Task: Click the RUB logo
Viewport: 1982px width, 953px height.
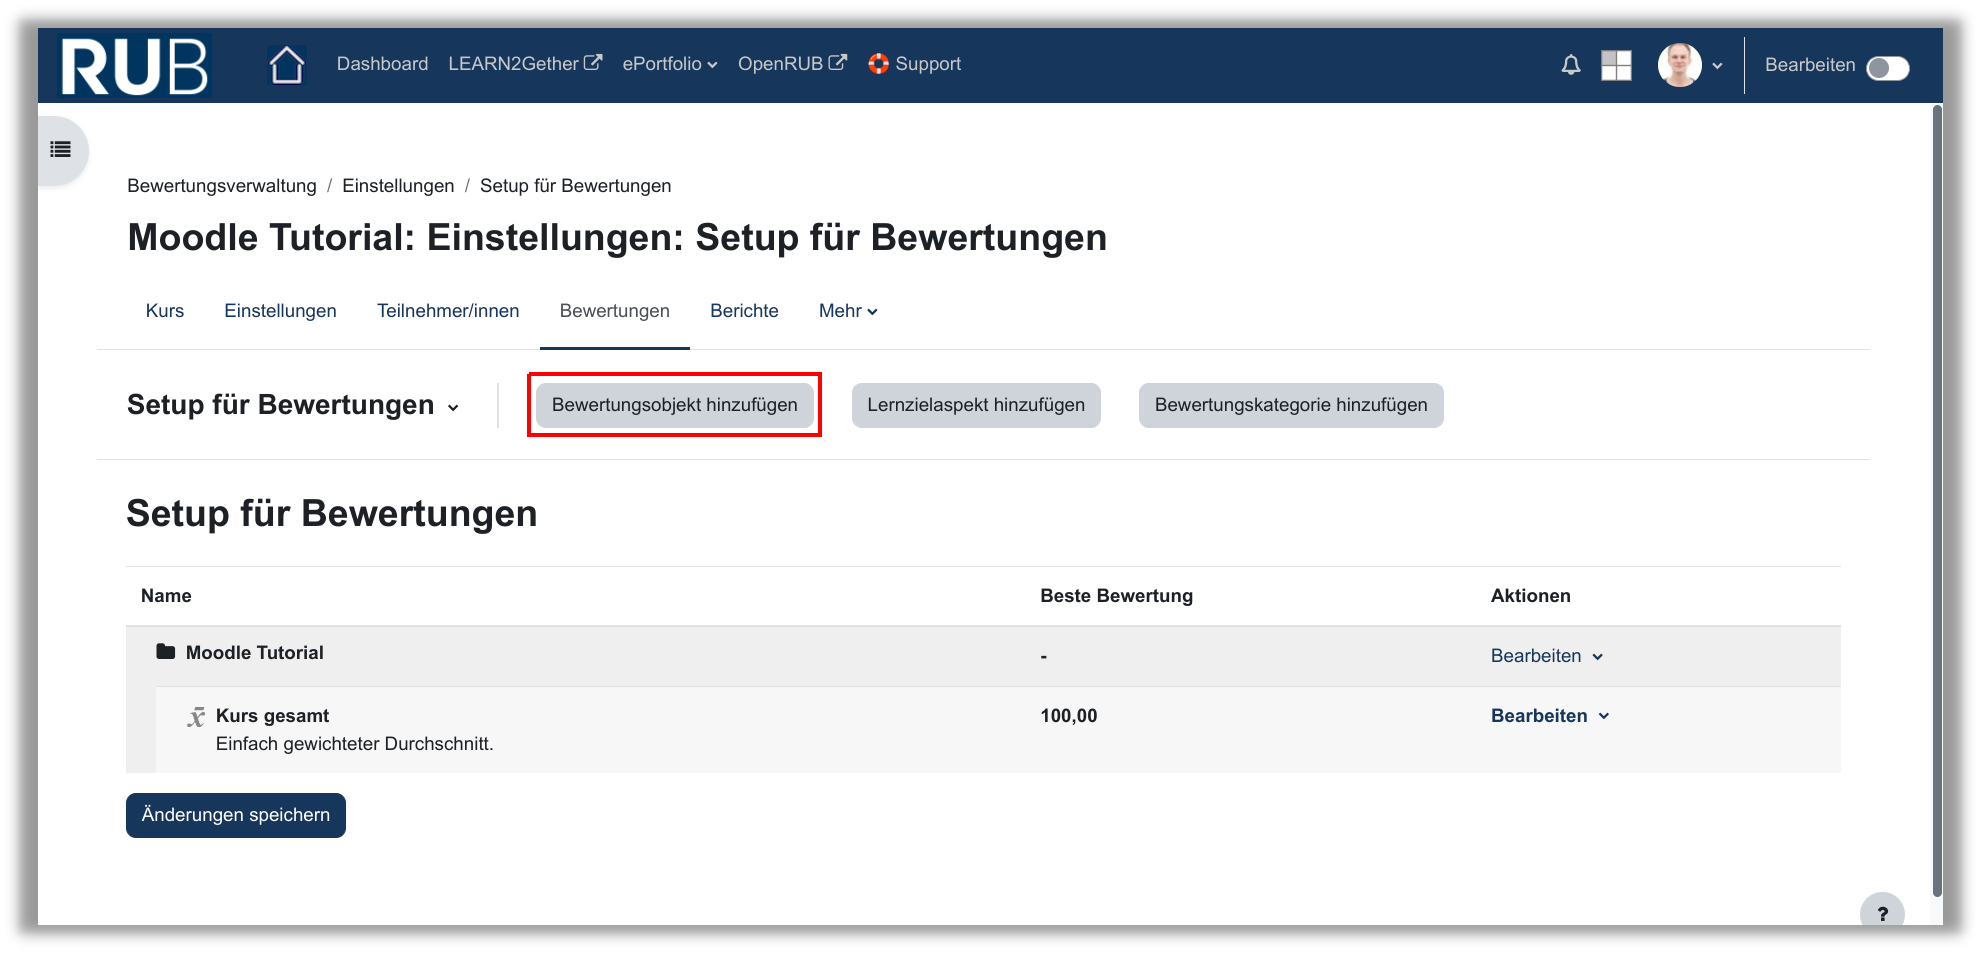Action: [x=135, y=66]
